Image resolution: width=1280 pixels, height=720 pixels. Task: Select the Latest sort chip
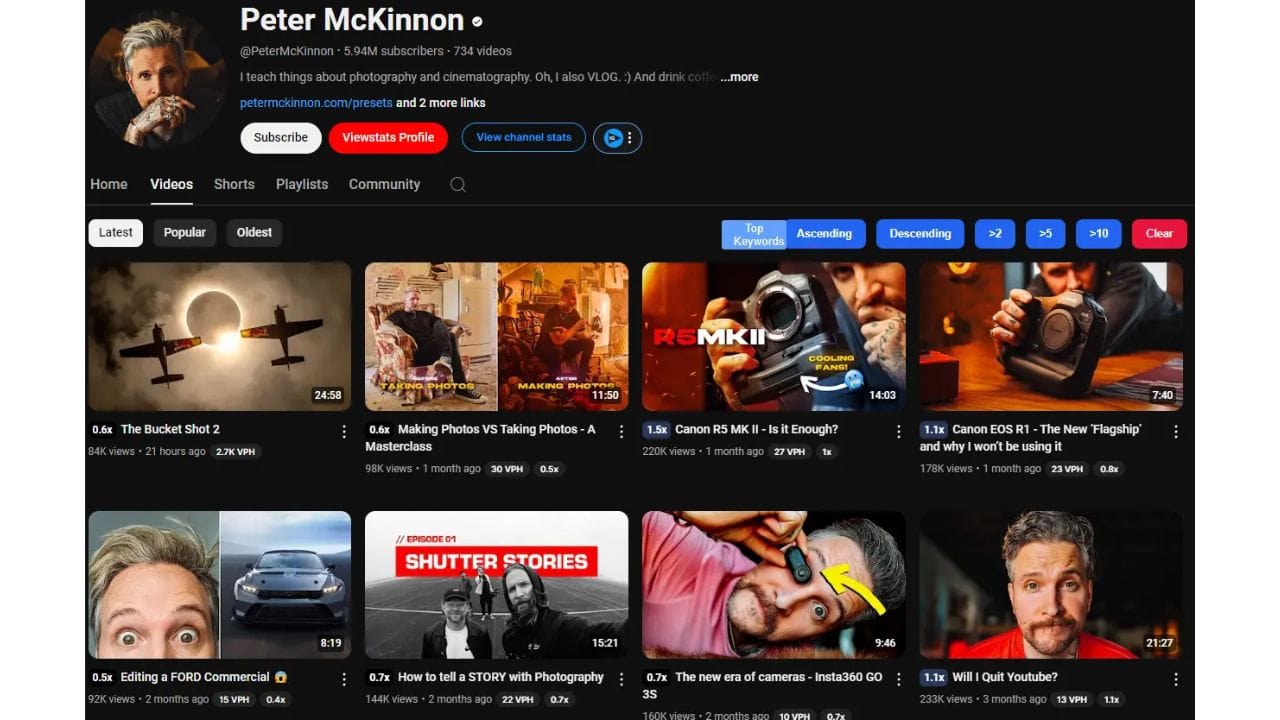click(x=115, y=233)
